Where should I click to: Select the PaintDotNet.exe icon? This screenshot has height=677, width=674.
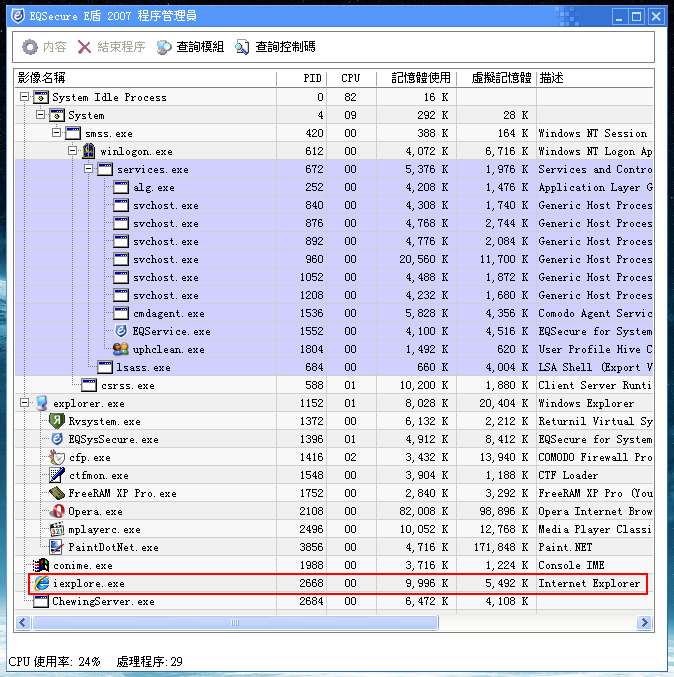click(56, 547)
